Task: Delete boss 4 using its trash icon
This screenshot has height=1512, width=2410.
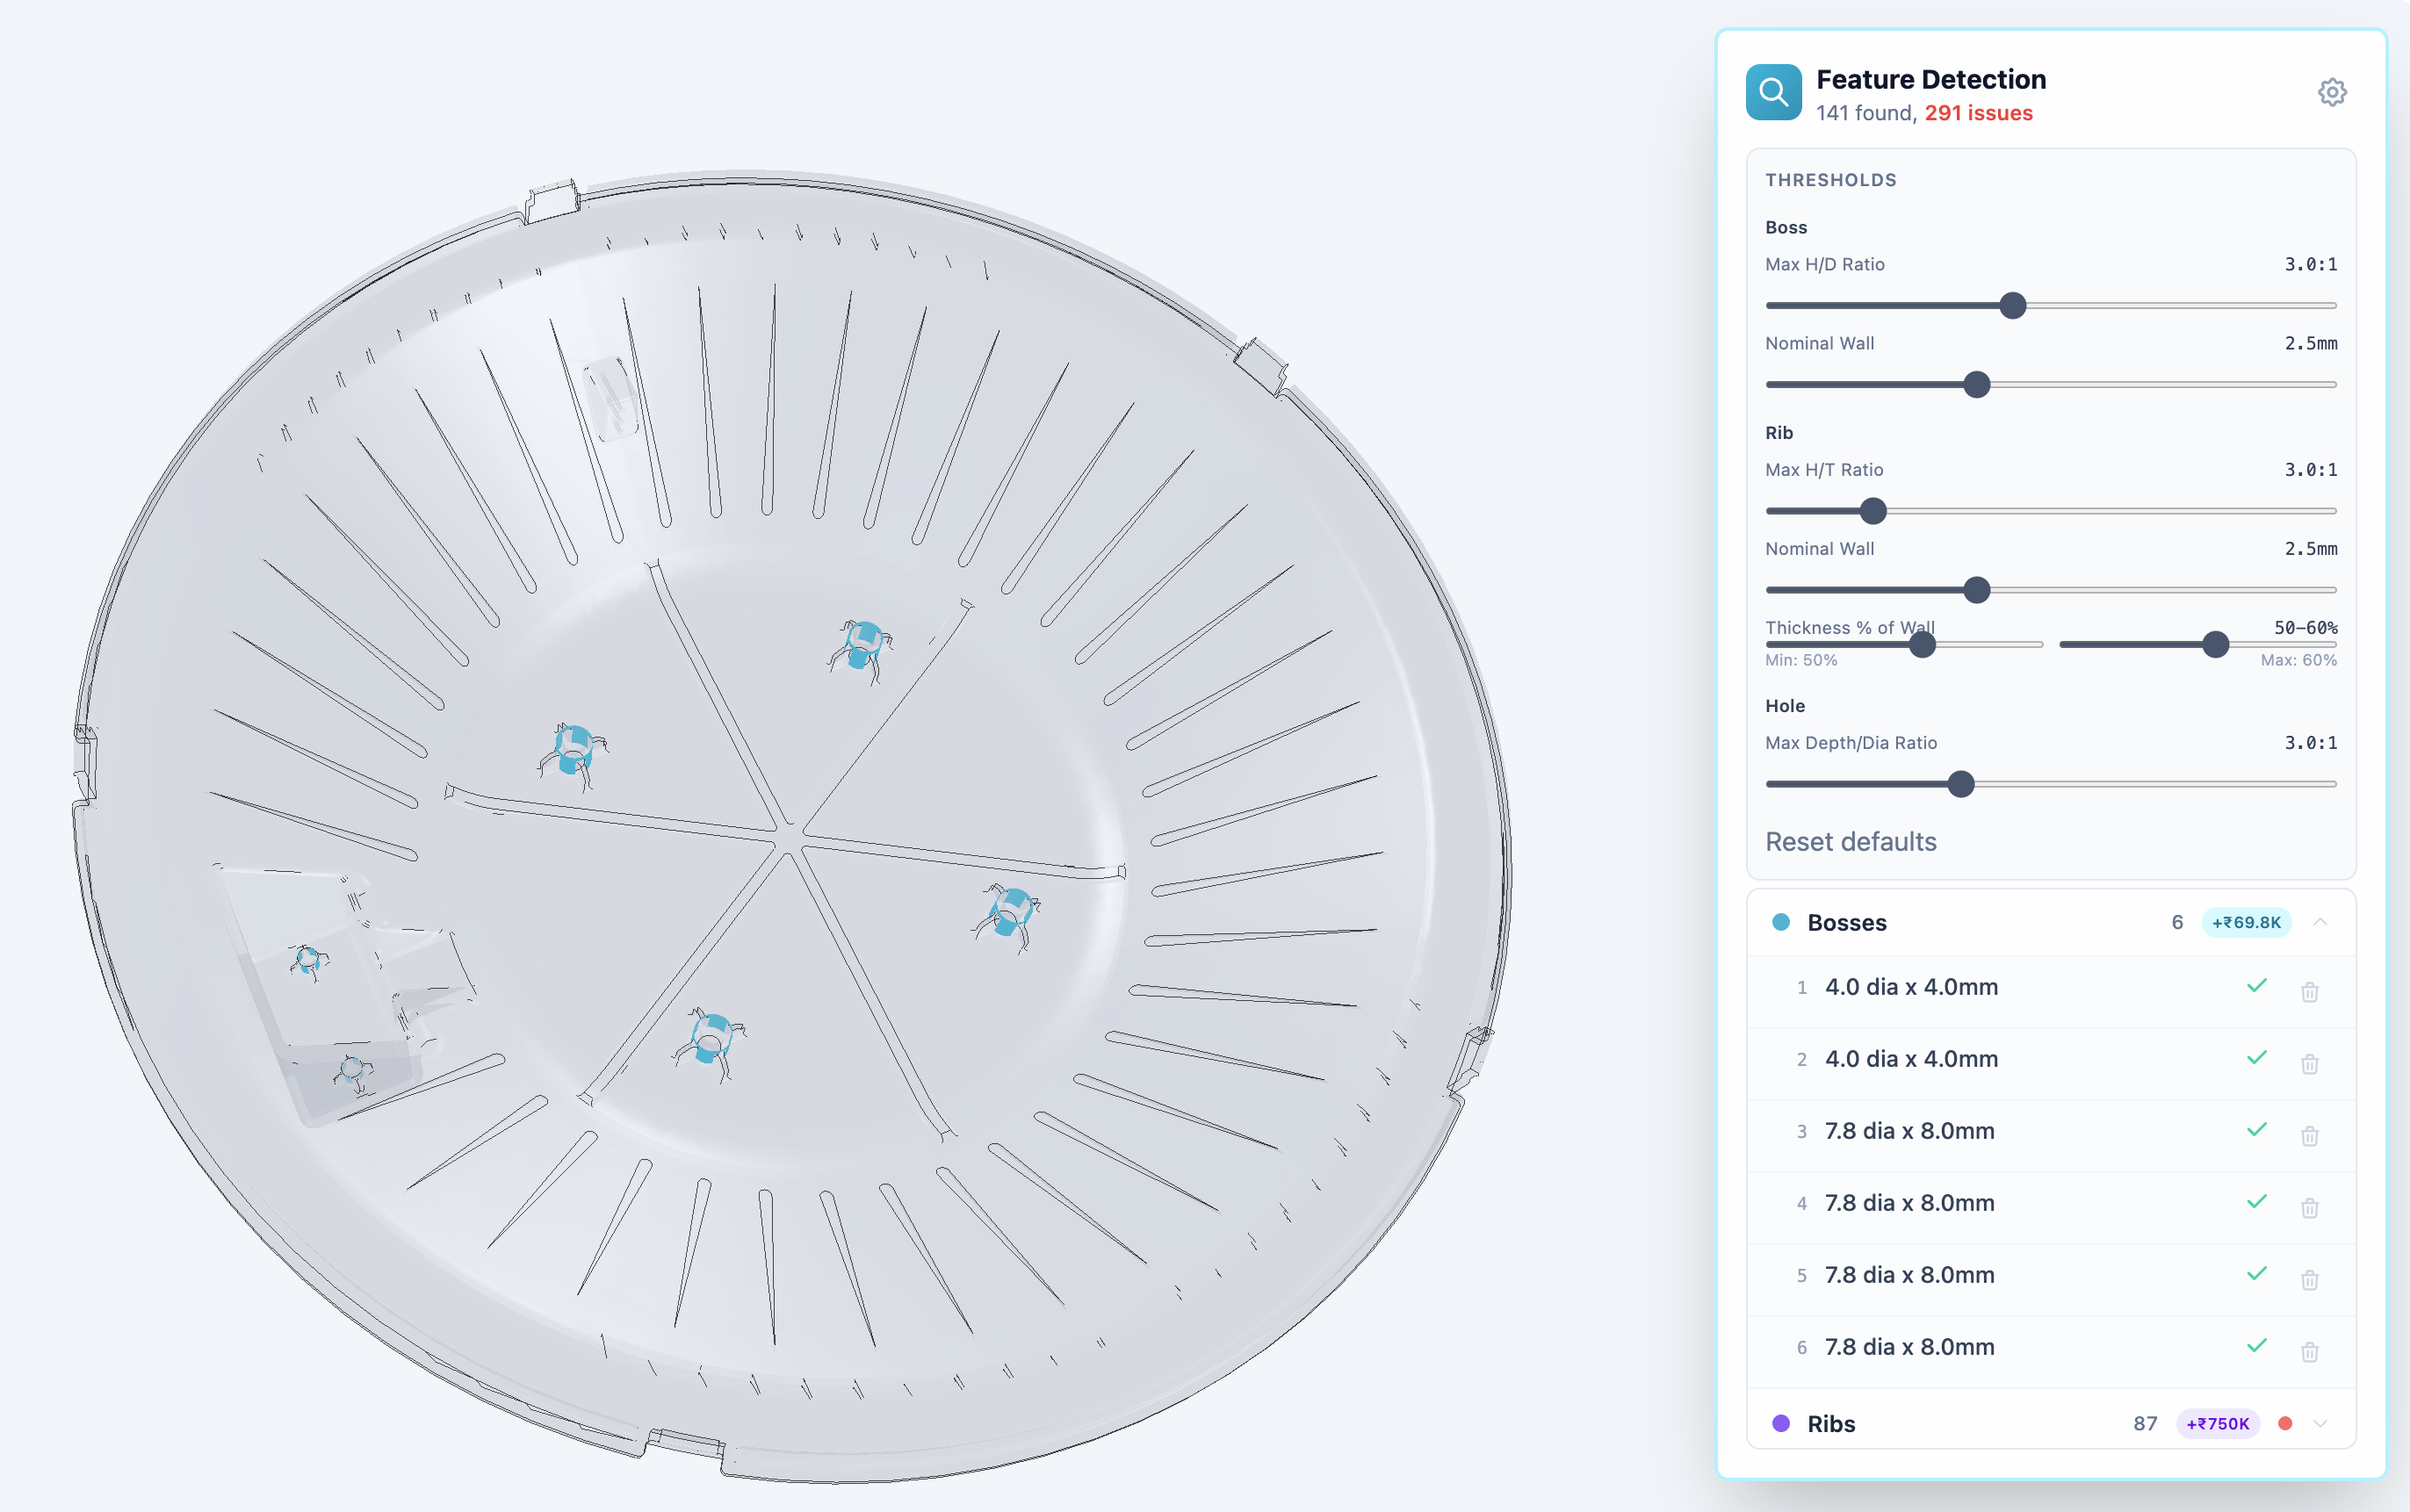Action: (2309, 1208)
